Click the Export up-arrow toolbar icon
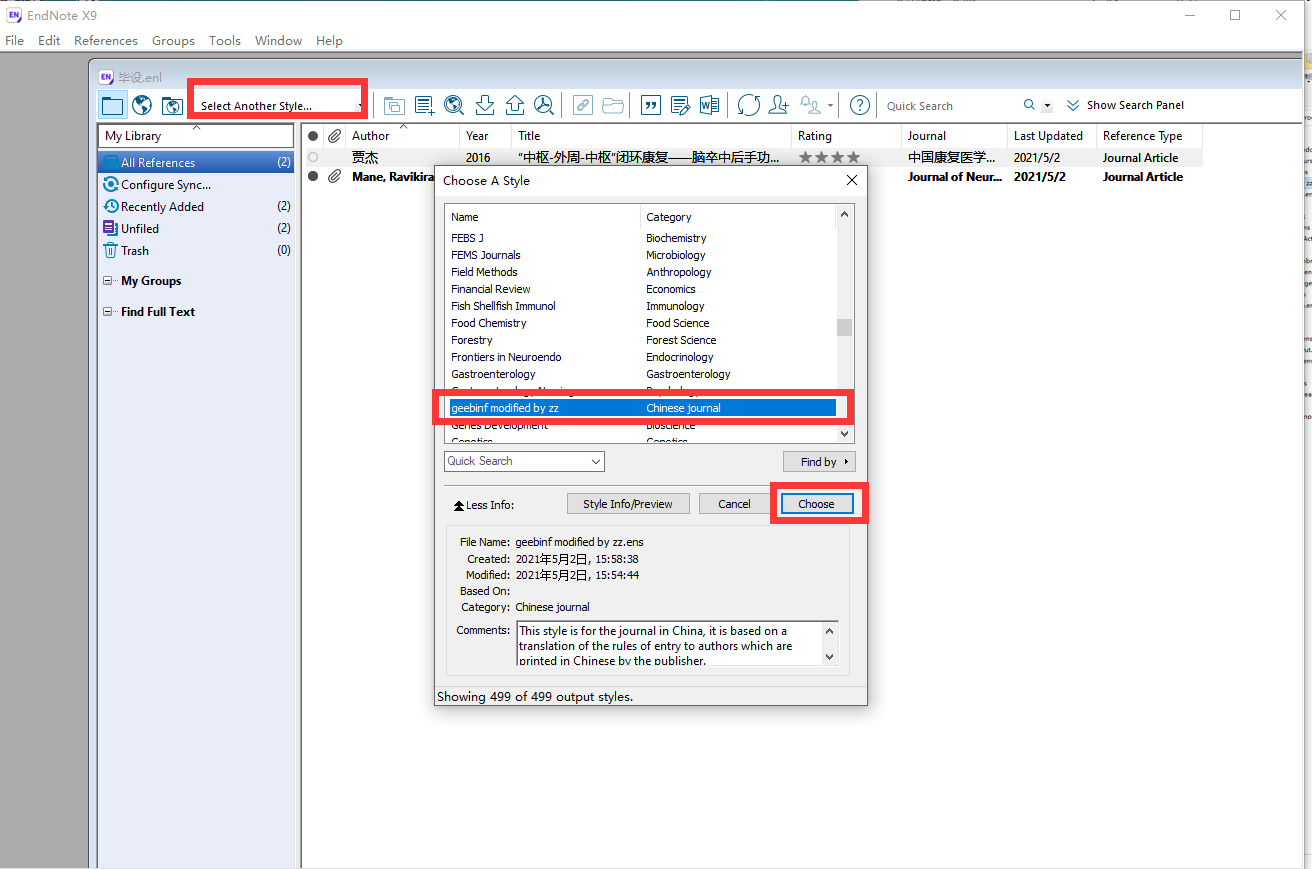This screenshot has height=869, width=1312. click(x=514, y=105)
